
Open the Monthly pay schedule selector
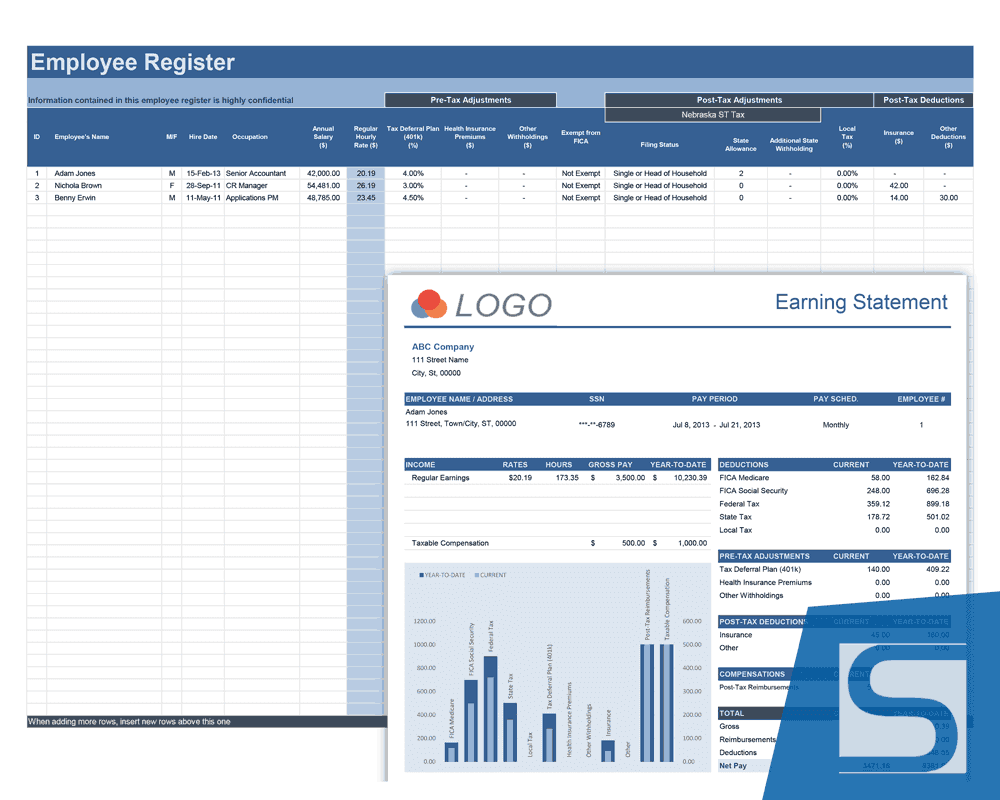(837, 424)
